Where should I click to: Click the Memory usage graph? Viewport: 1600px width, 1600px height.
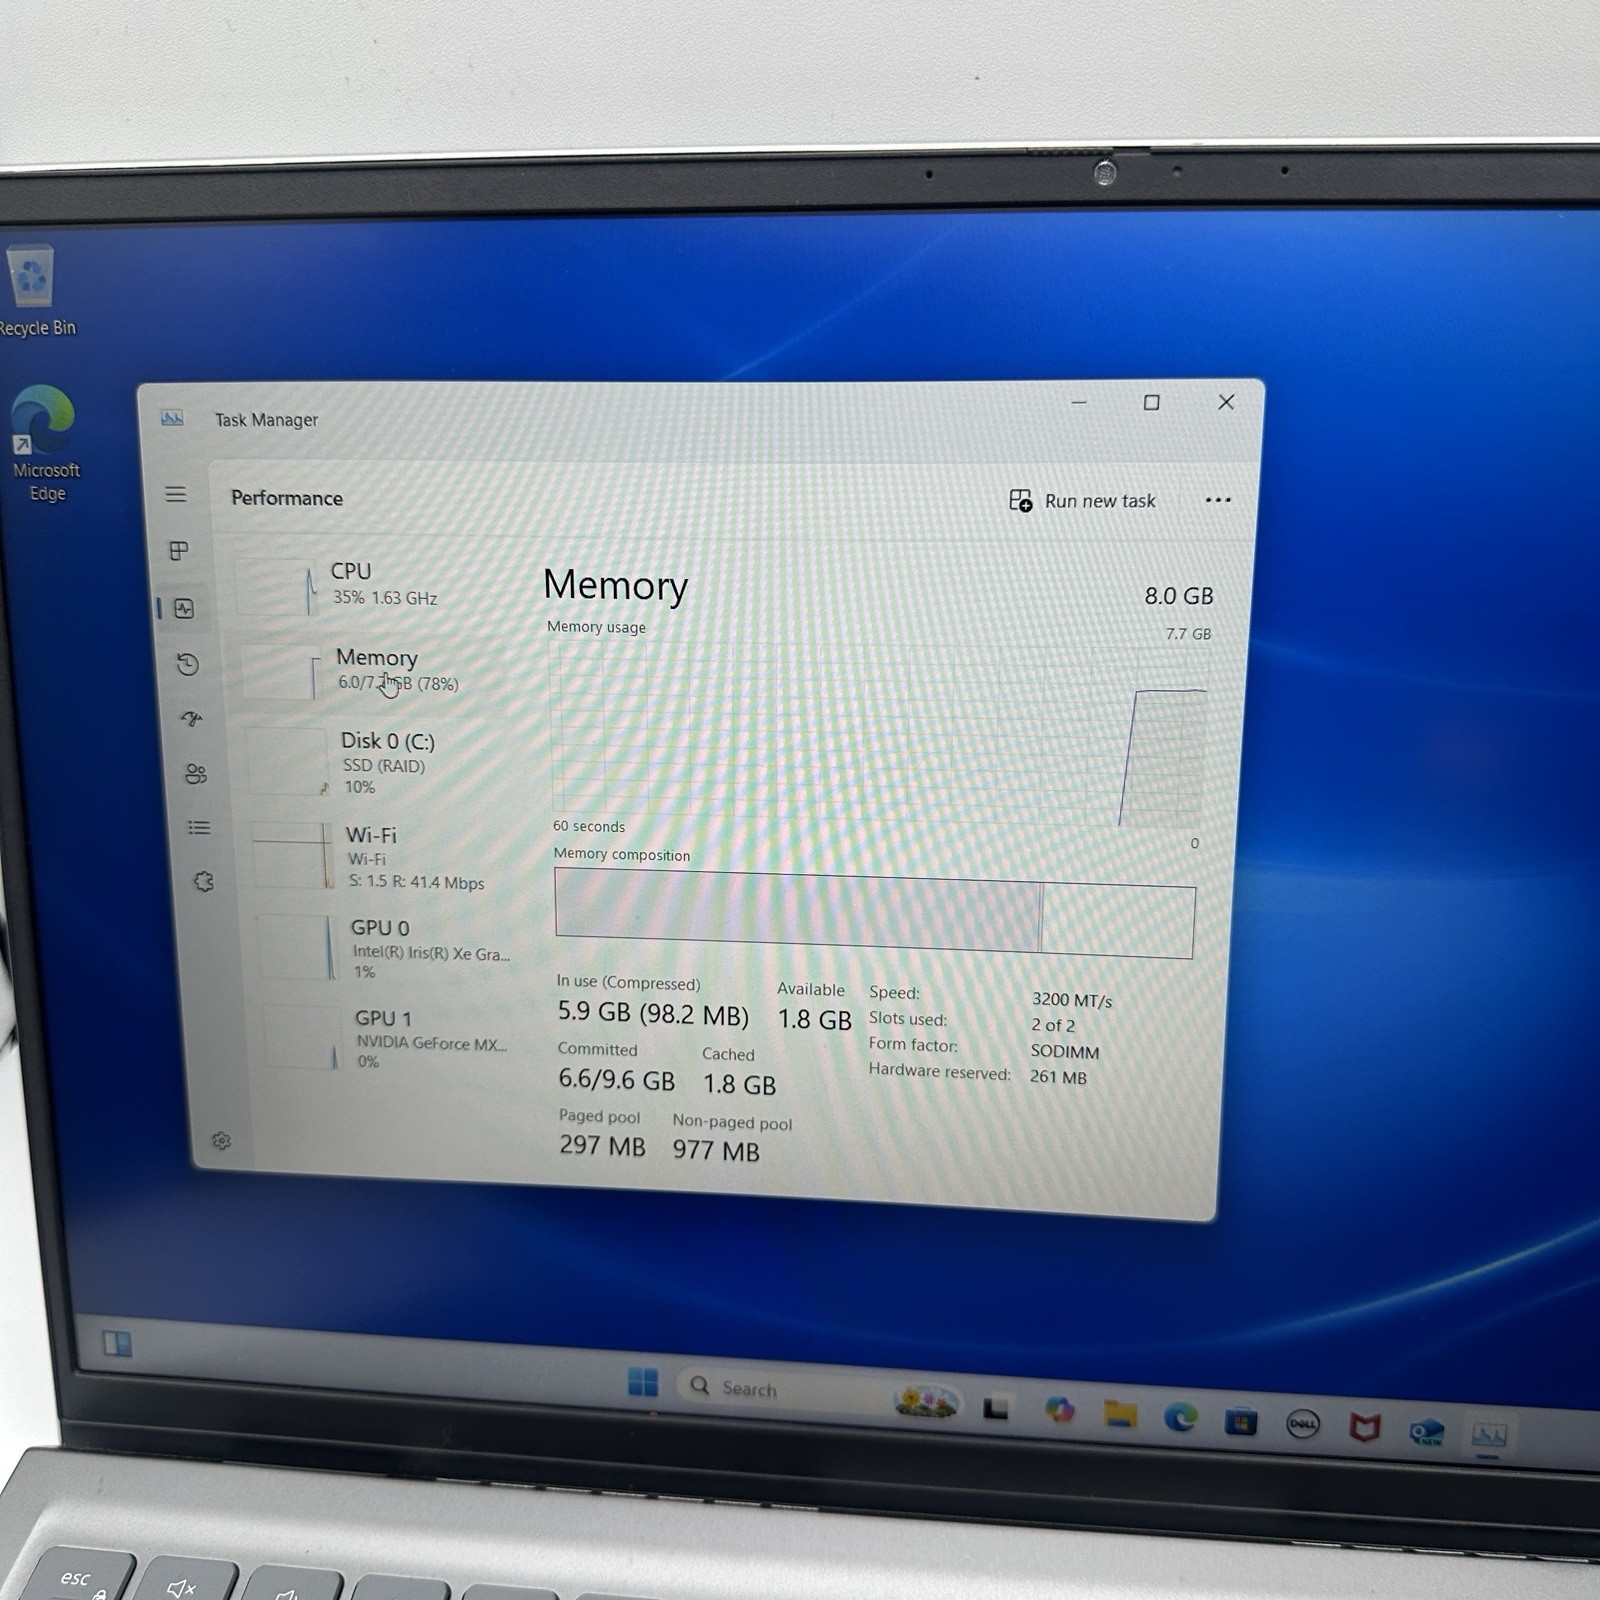(x=878, y=735)
